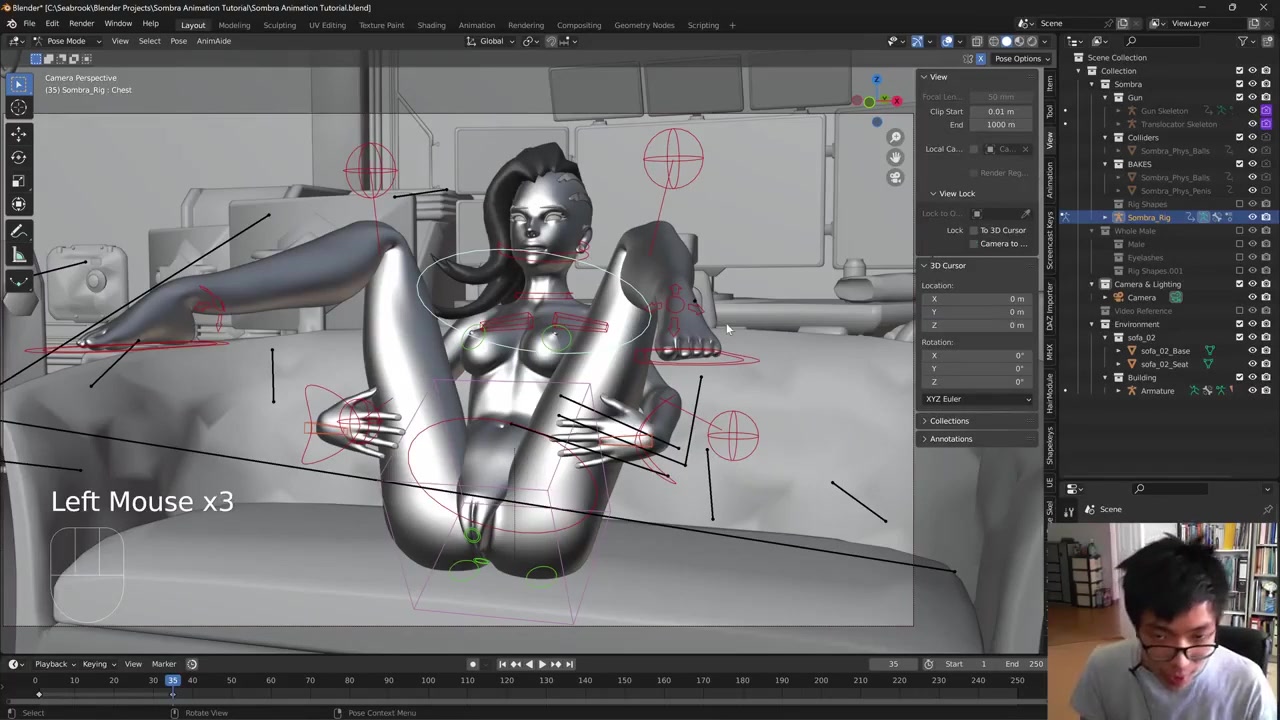Open the Render menu in the top bar

point(81,23)
